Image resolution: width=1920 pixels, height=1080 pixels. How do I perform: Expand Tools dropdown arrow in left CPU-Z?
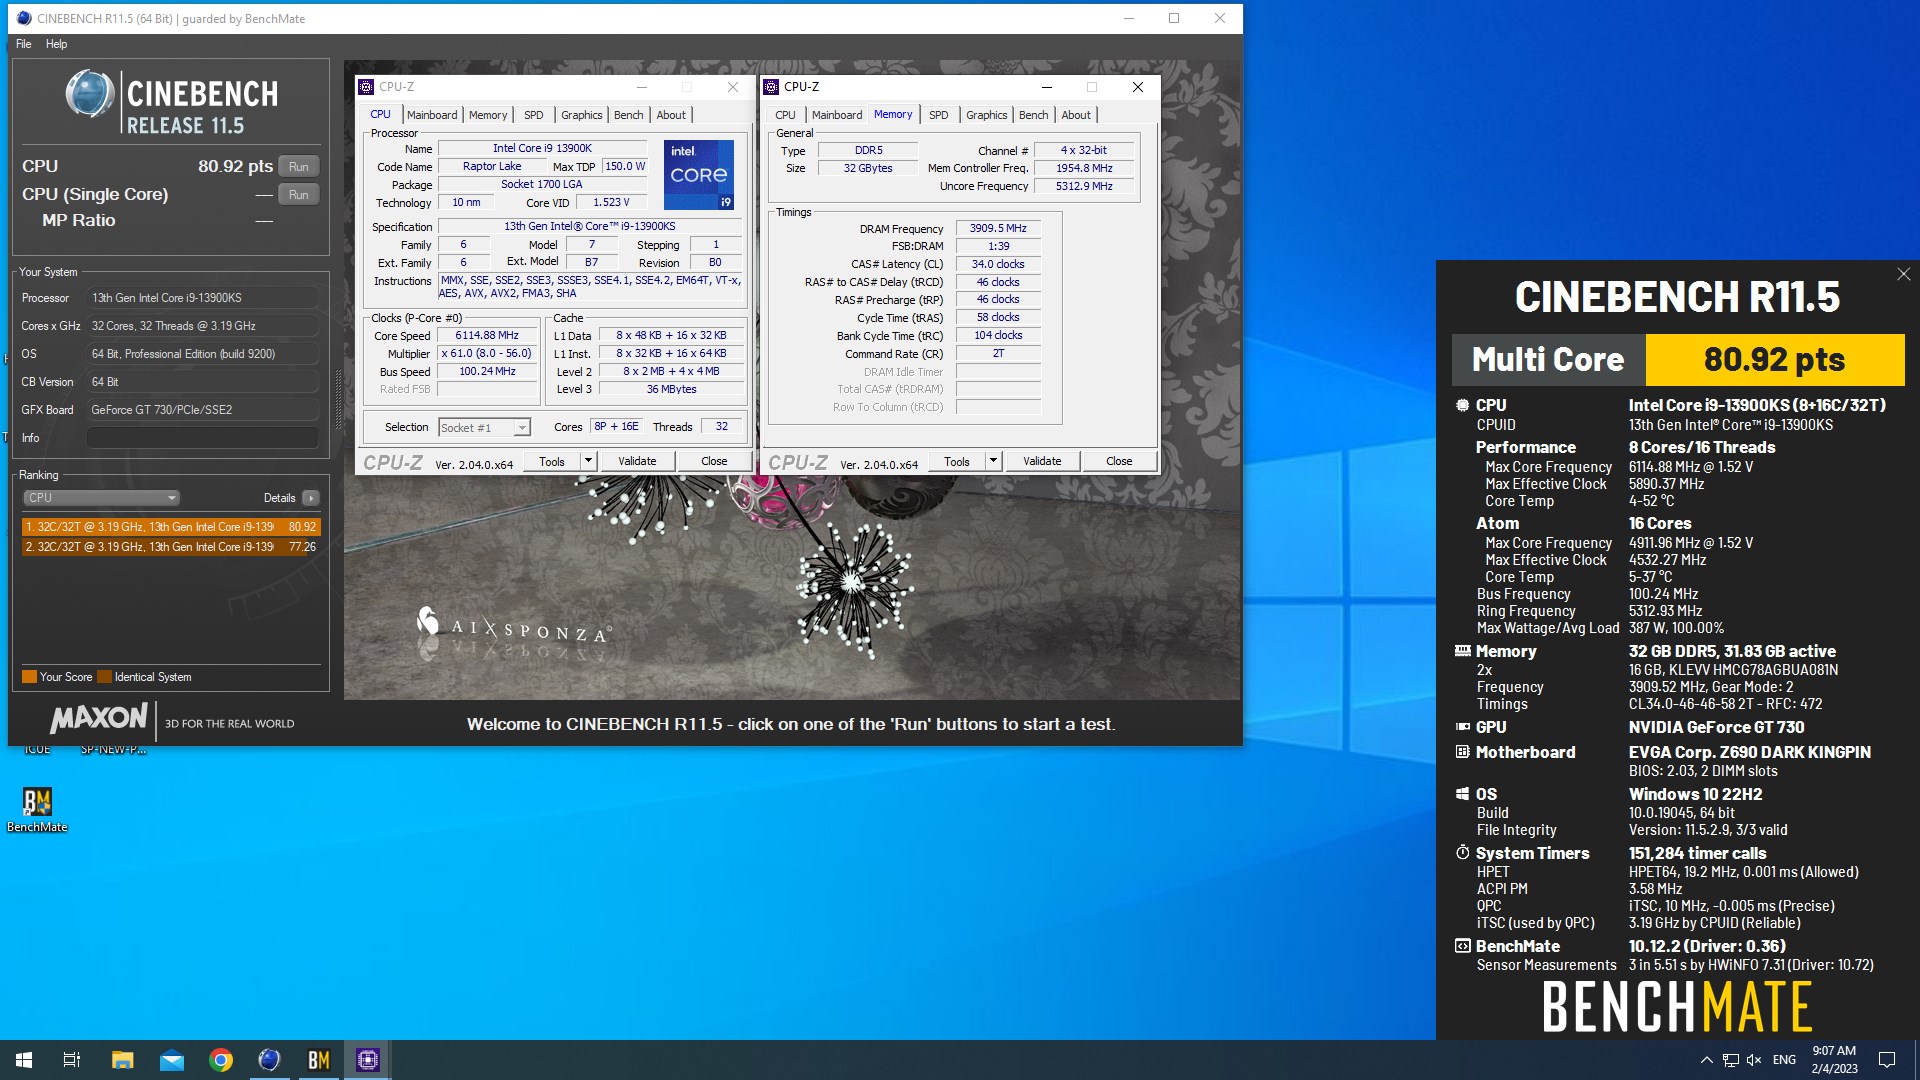pyautogui.click(x=588, y=461)
